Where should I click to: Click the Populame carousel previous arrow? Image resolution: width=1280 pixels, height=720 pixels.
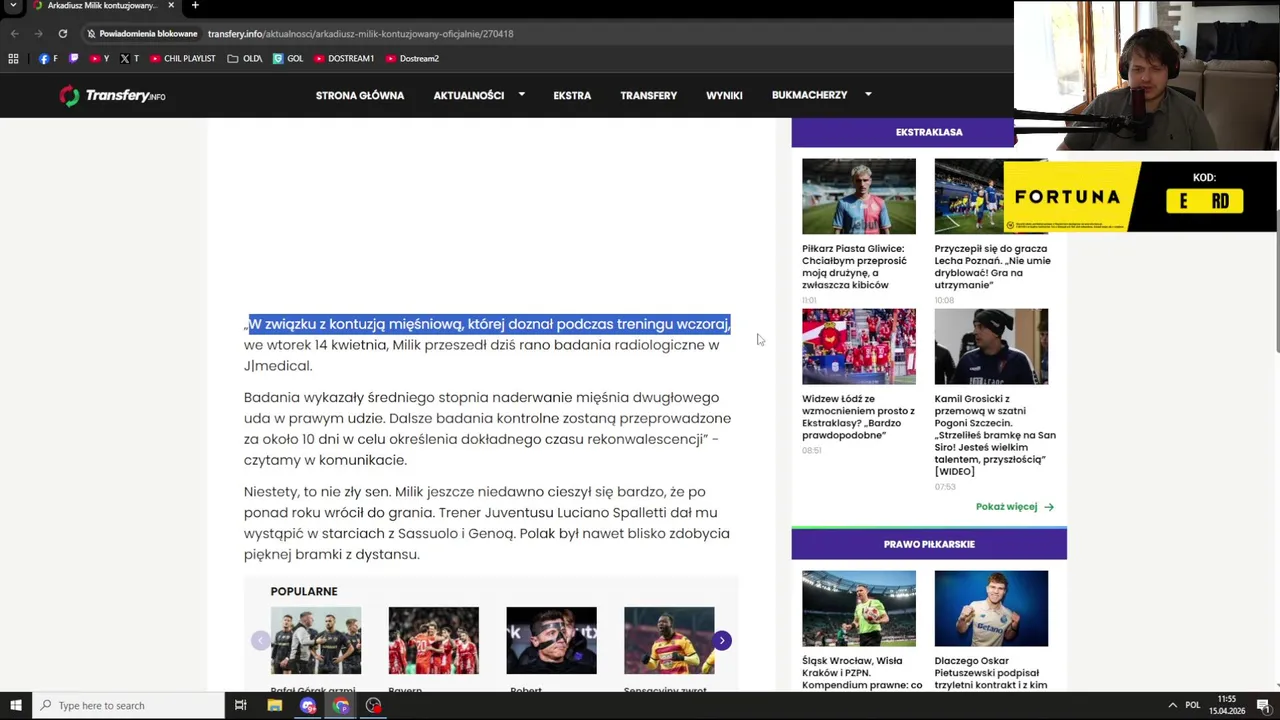click(x=260, y=640)
